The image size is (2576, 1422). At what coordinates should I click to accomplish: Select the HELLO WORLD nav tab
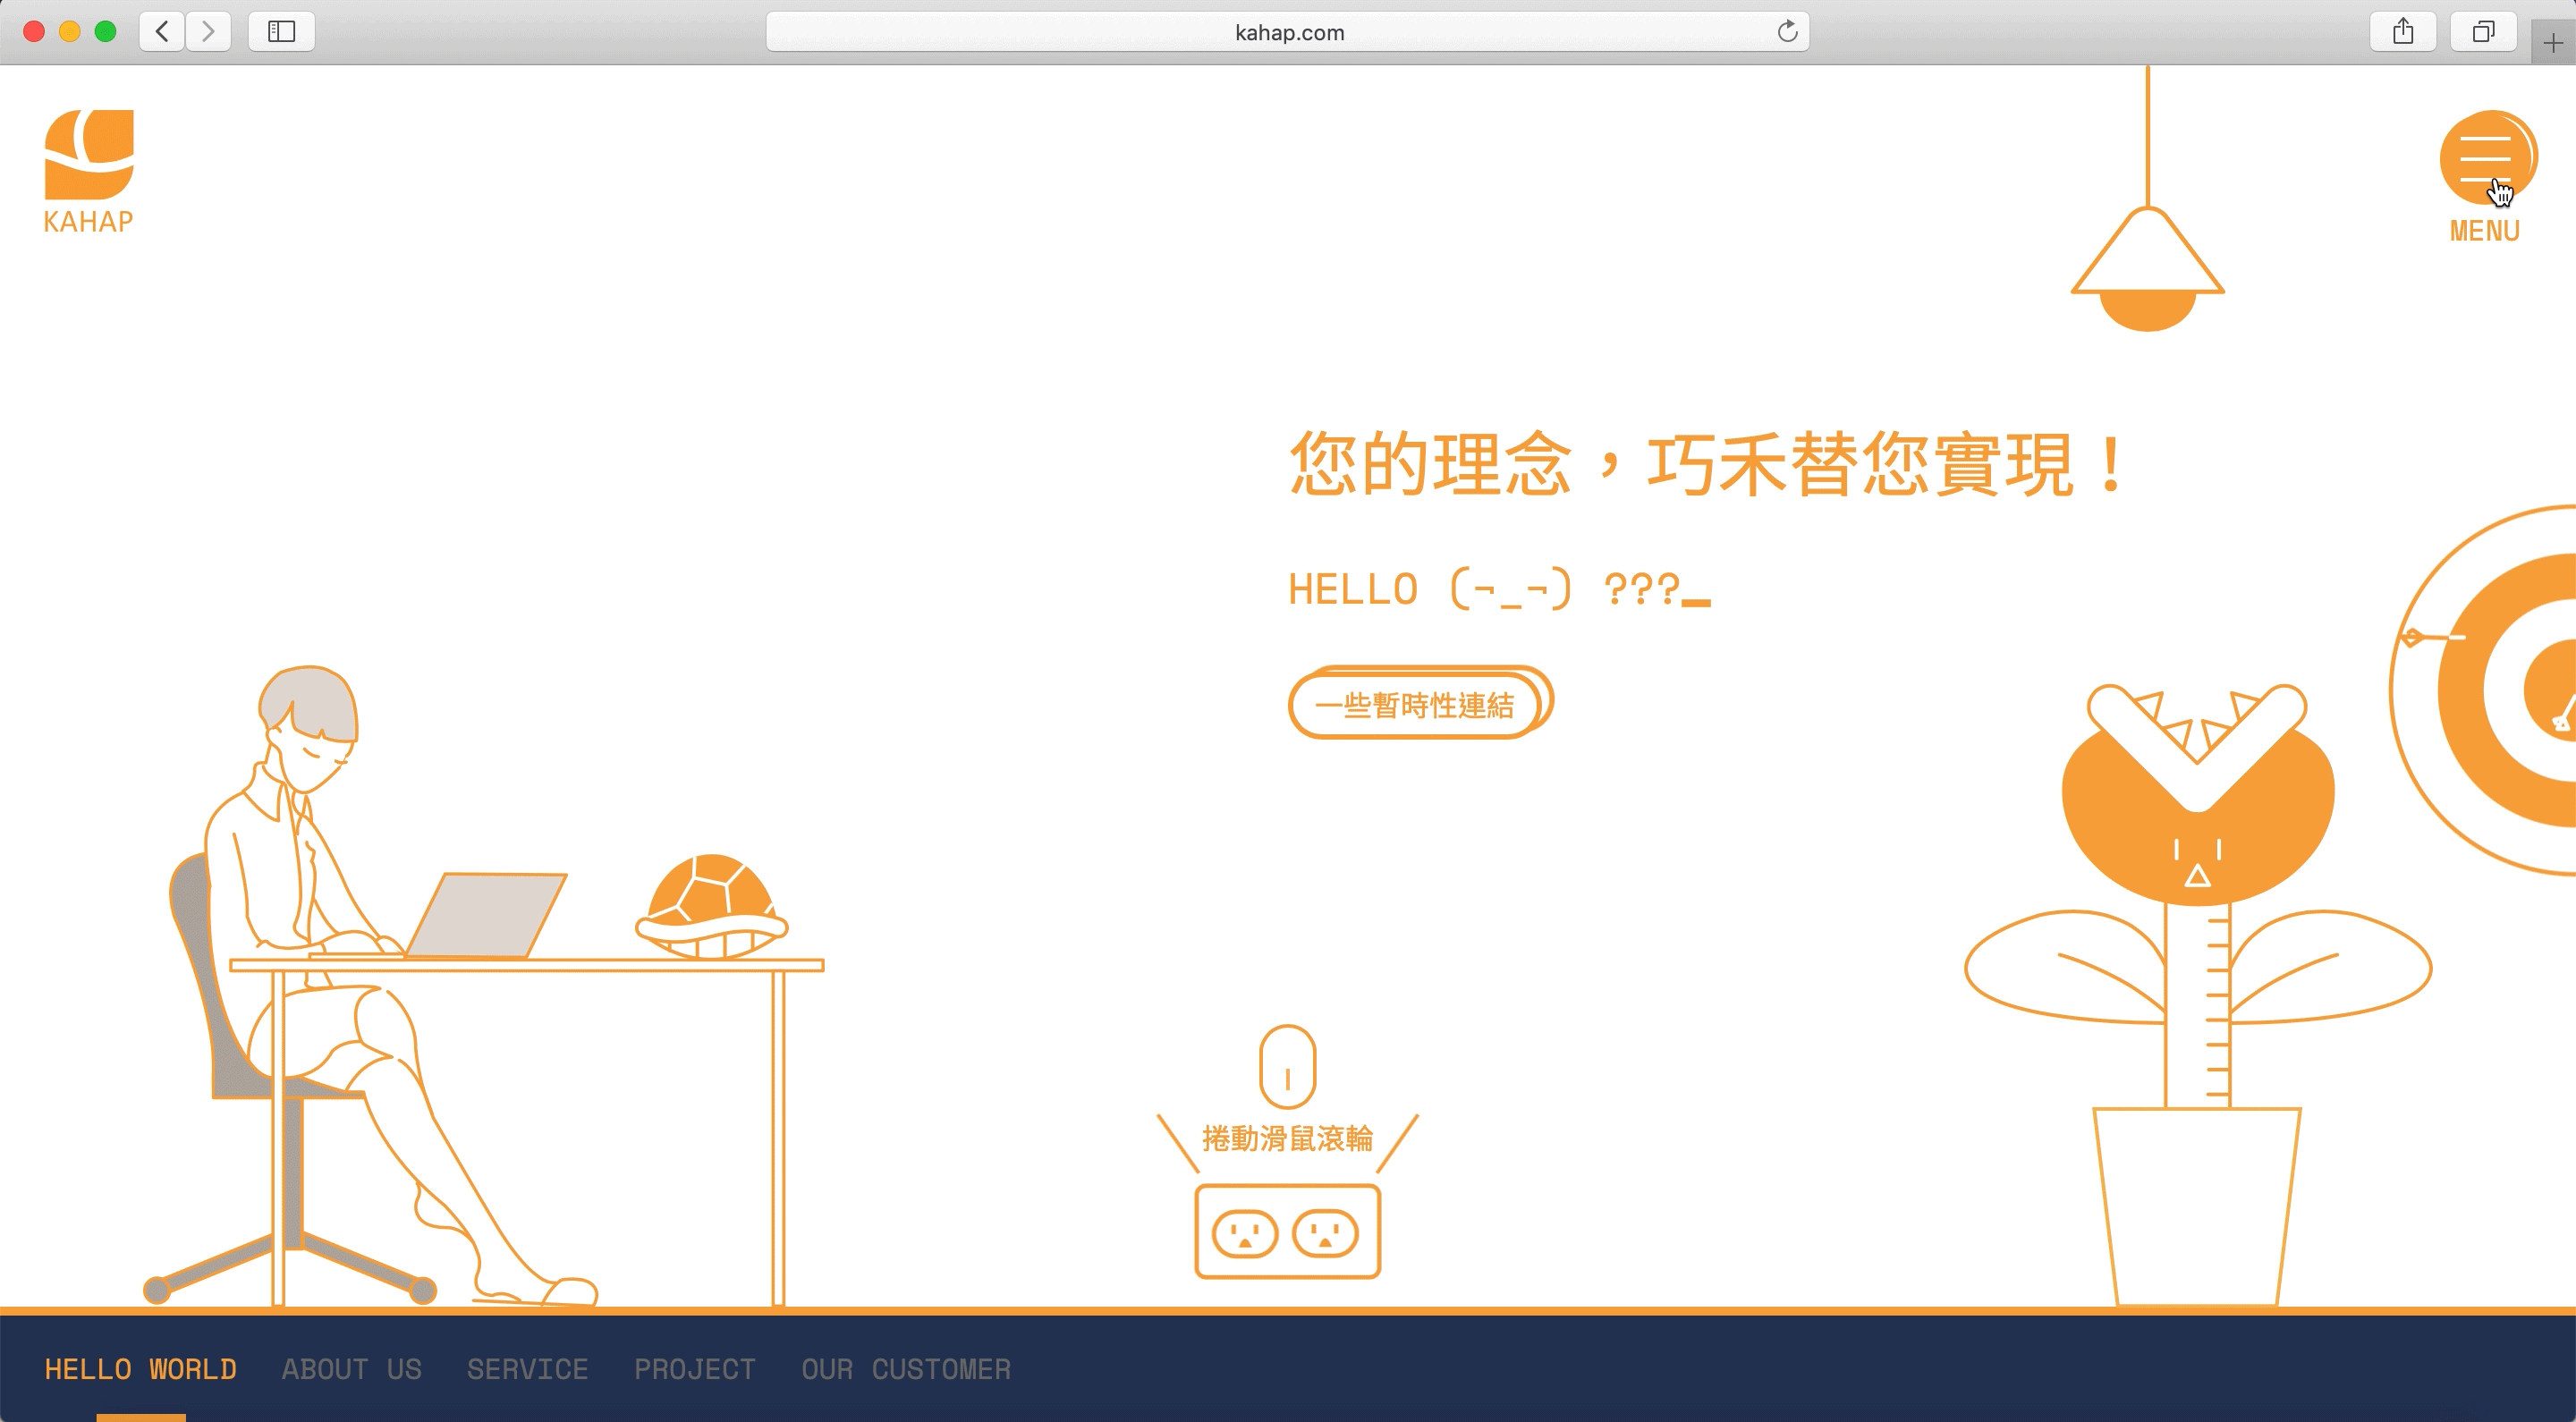coord(140,1368)
